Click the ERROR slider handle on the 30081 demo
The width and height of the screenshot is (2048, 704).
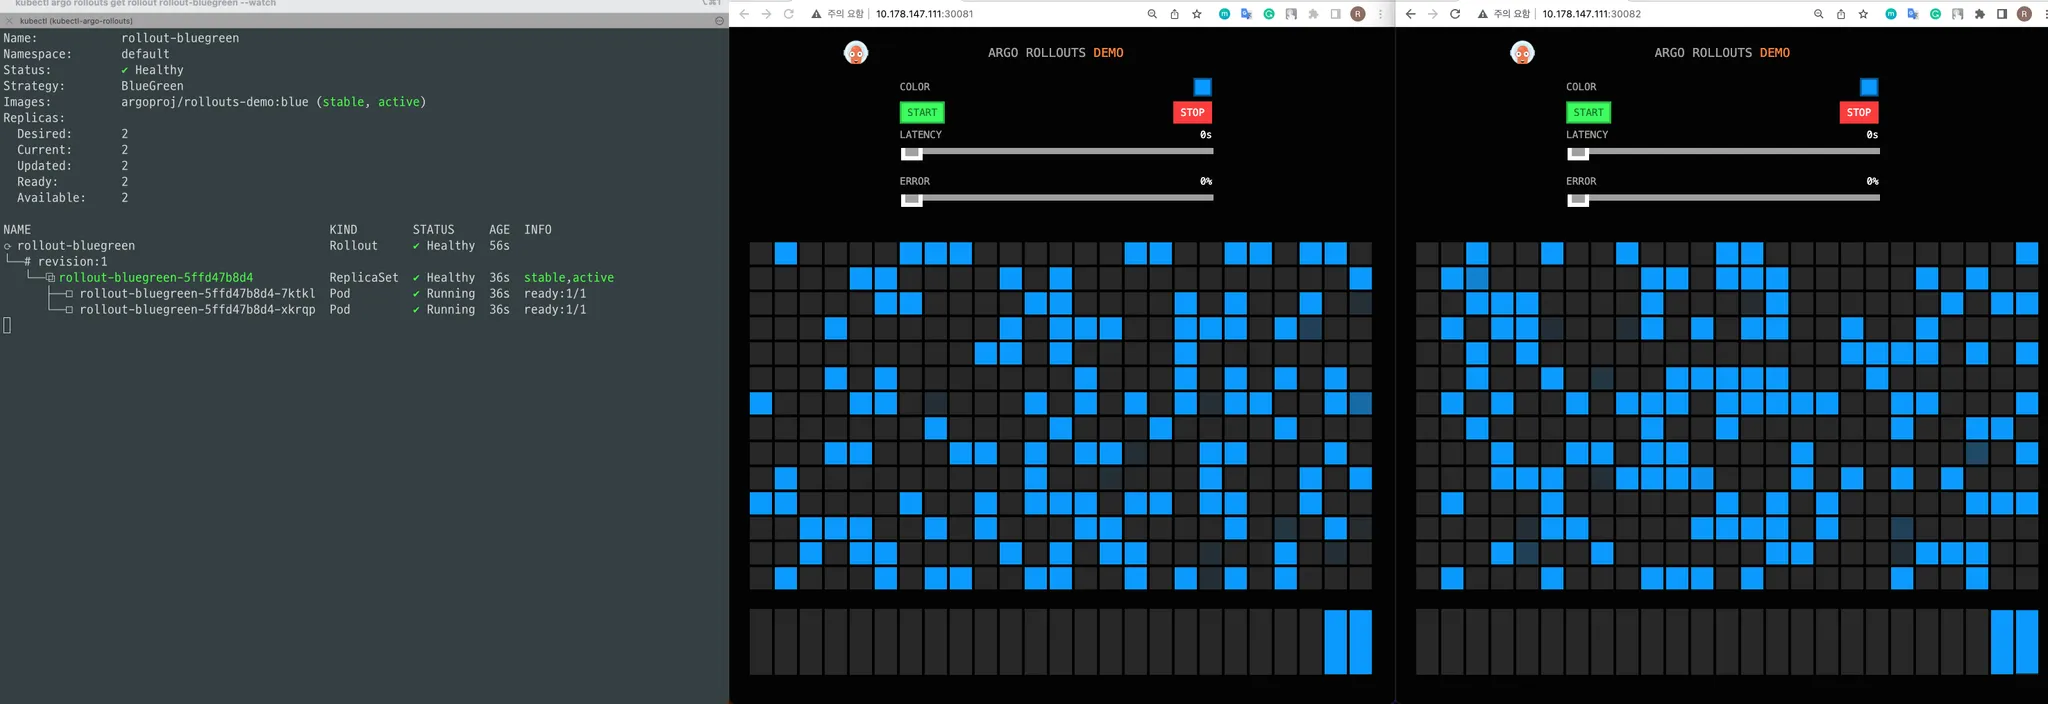point(911,199)
